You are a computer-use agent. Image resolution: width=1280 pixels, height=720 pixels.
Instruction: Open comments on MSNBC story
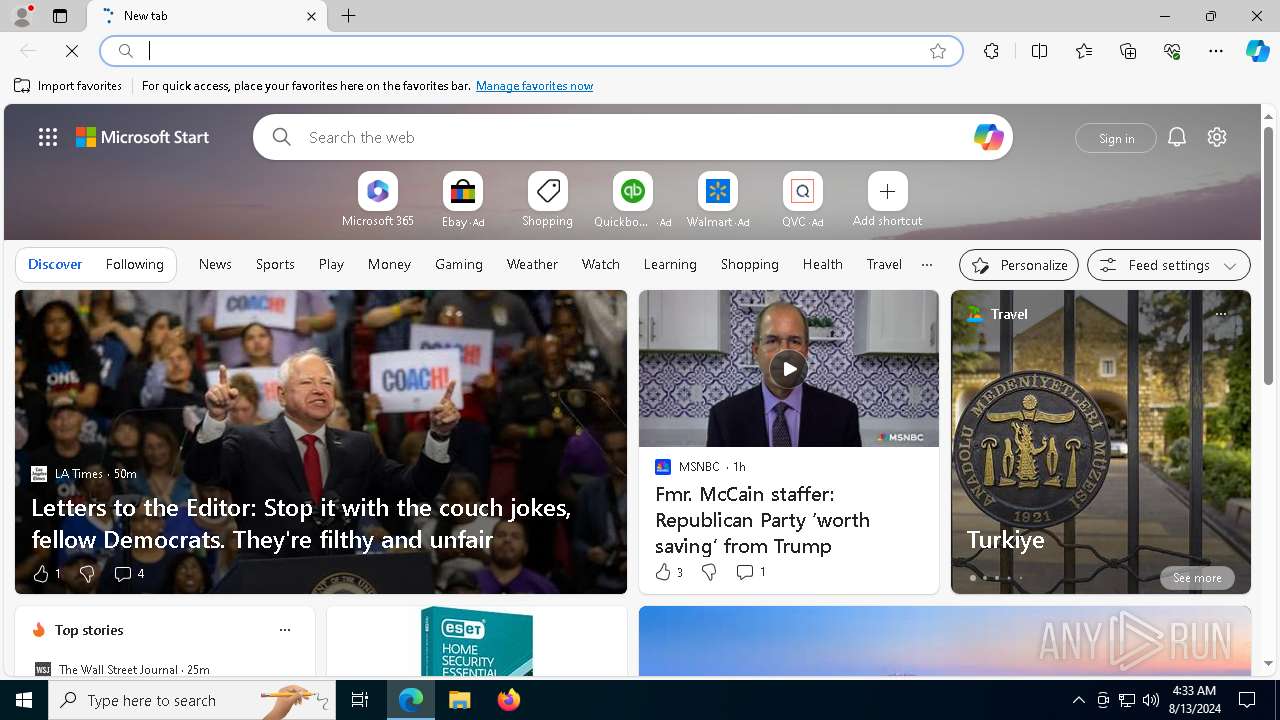750,572
